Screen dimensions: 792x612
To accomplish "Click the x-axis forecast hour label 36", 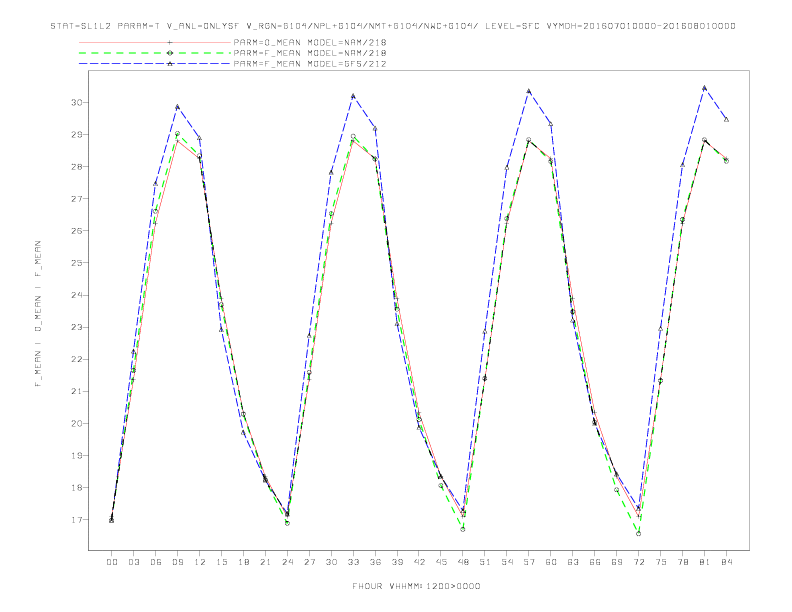I will (x=375, y=562).
